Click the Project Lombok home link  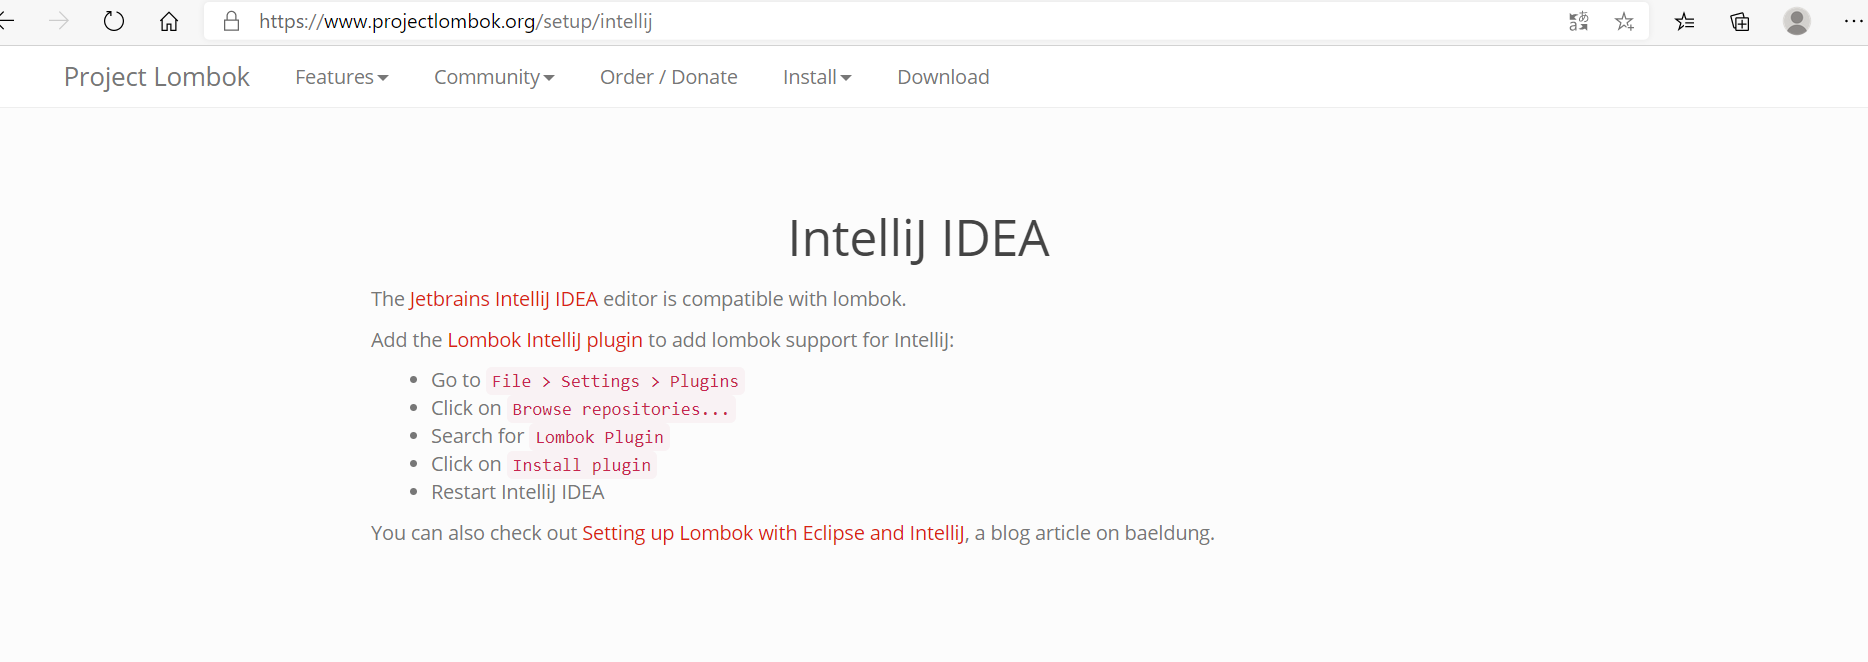click(156, 76)
